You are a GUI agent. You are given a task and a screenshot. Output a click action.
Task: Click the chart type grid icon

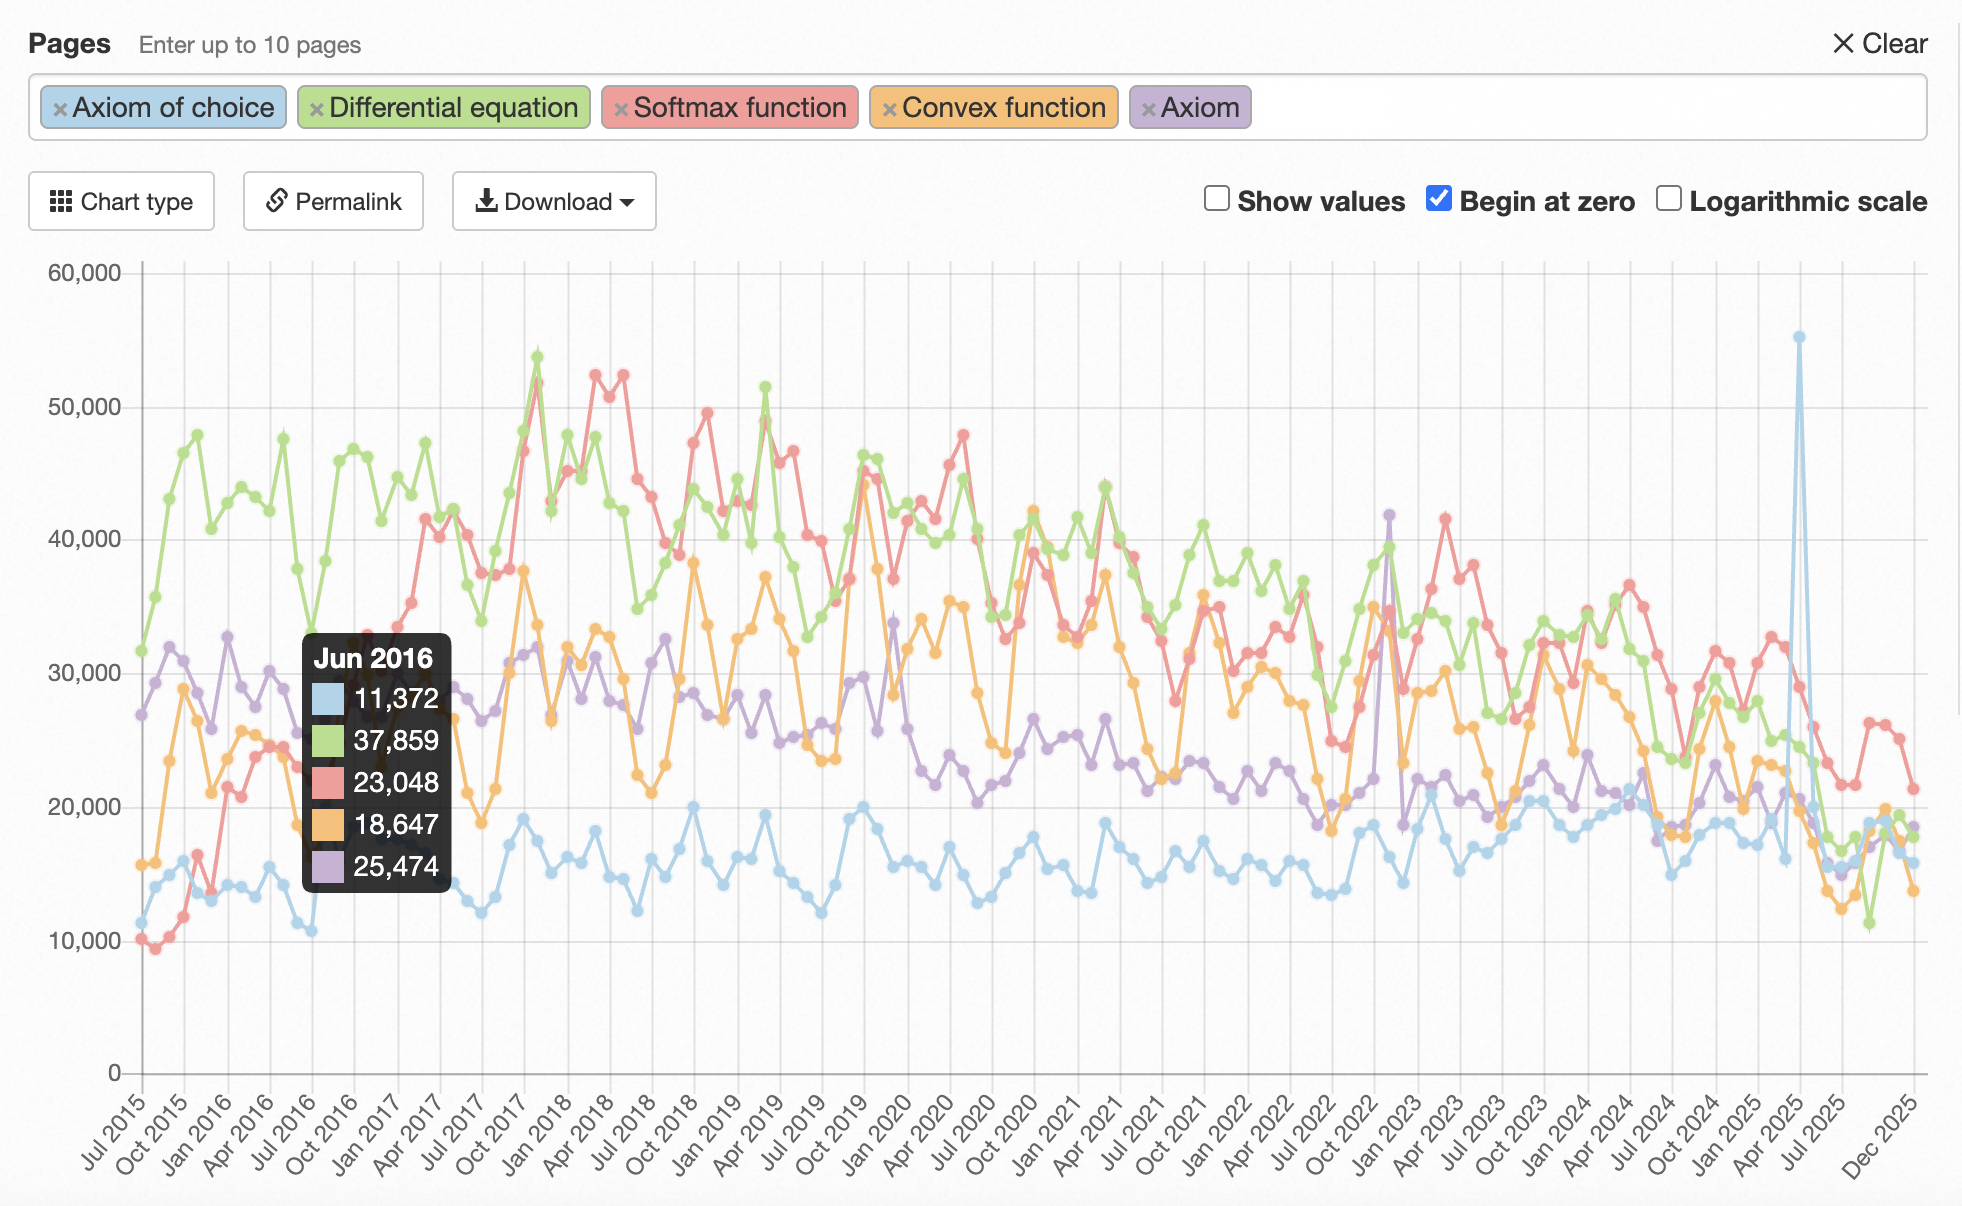[x=61, y=201]
